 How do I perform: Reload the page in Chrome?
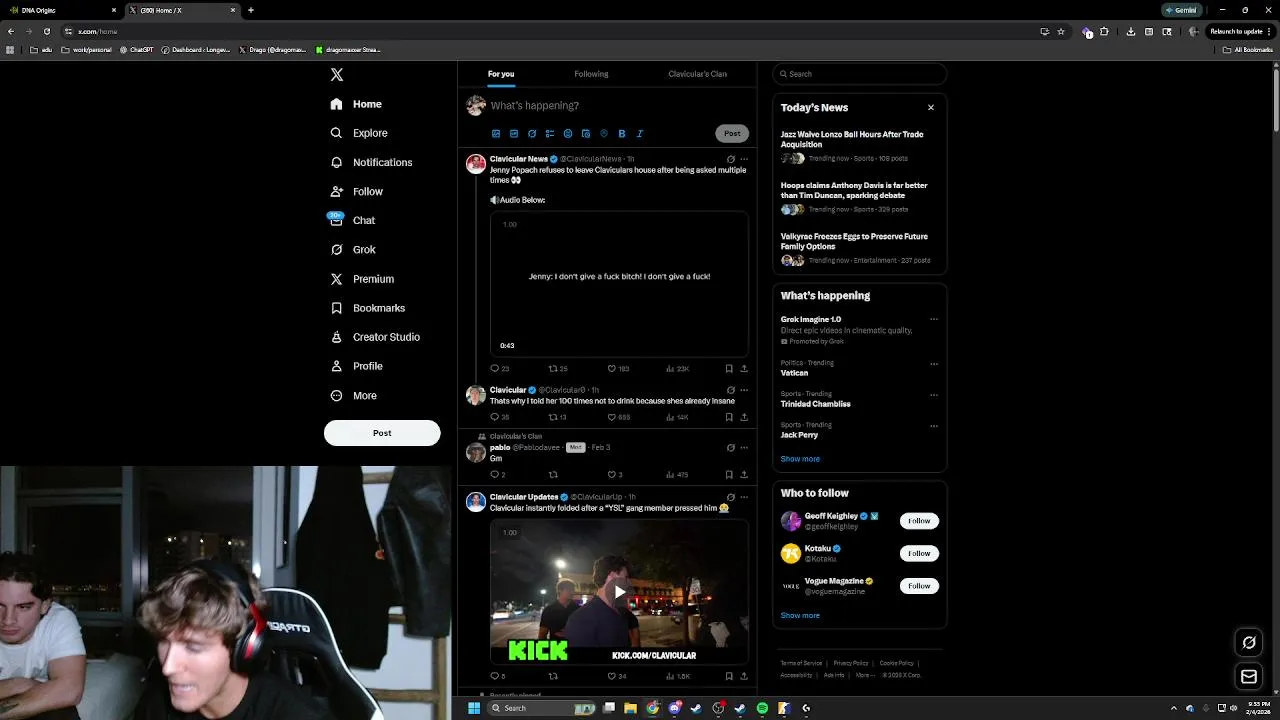(46, 31)
